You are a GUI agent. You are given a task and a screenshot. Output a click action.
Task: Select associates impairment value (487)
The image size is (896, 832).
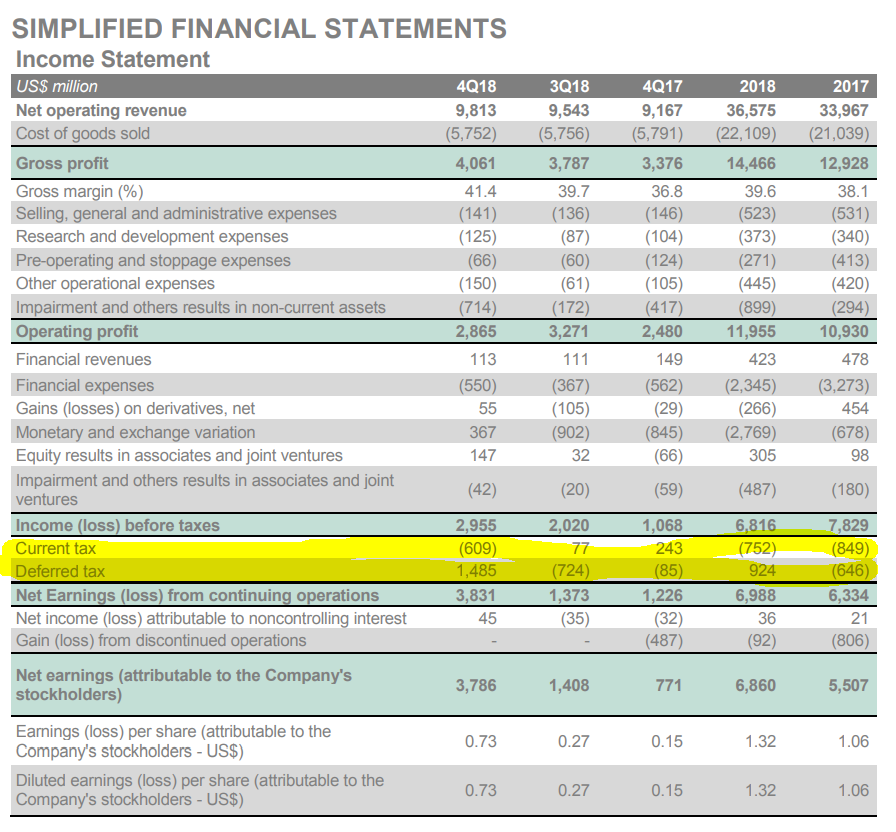pos(757,490)
